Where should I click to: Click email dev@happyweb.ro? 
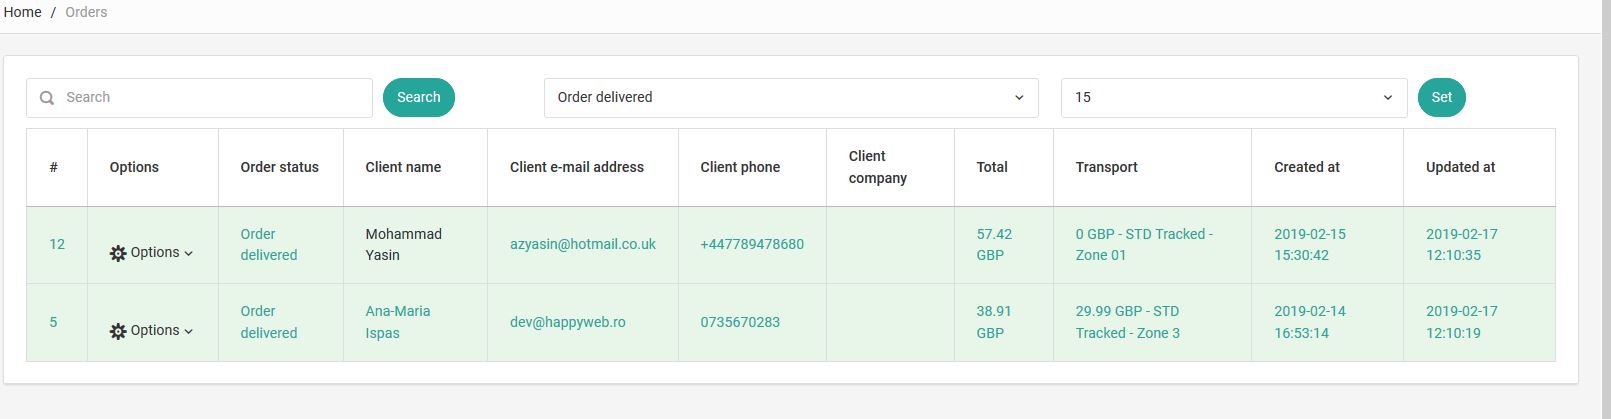point(568,322)
